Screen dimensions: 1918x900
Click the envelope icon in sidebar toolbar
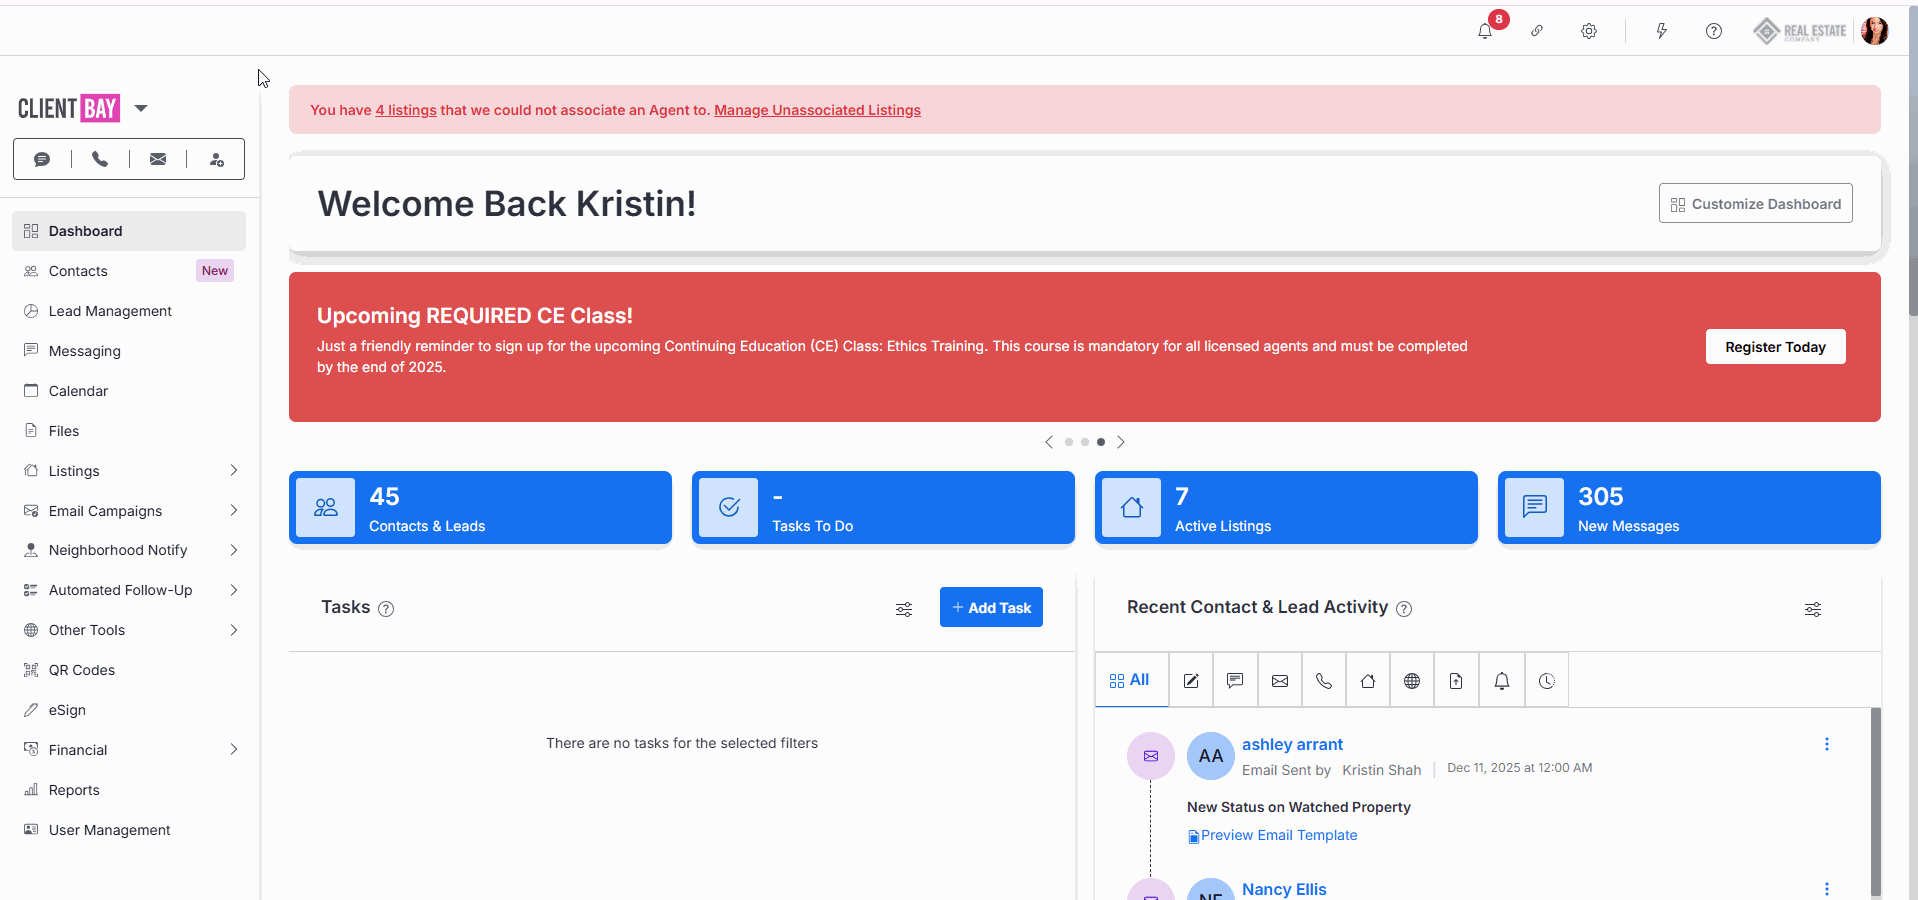(x=158, y=159)
